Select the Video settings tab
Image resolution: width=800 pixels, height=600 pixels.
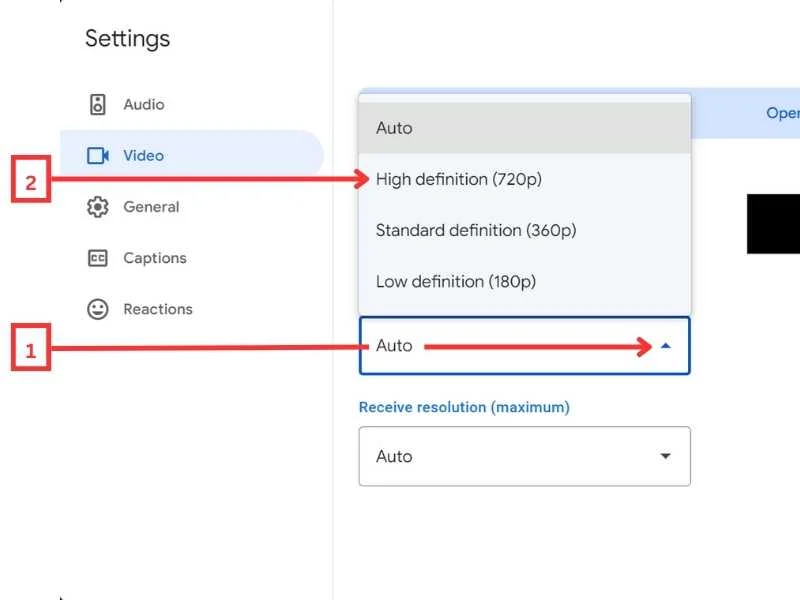(192, 156)
